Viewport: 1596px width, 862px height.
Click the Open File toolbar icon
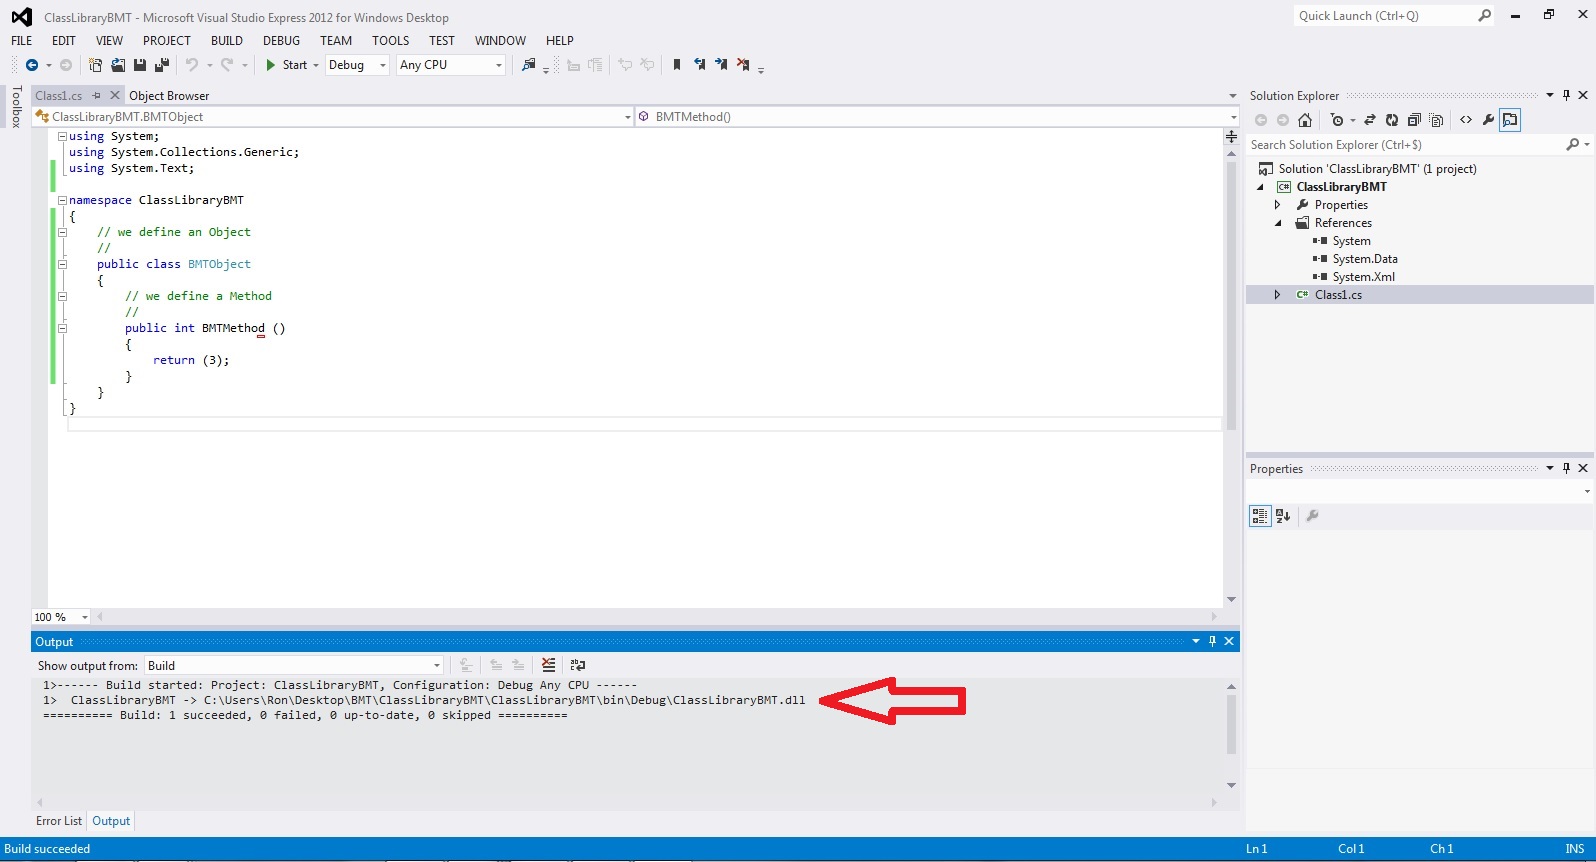point(117,65)
